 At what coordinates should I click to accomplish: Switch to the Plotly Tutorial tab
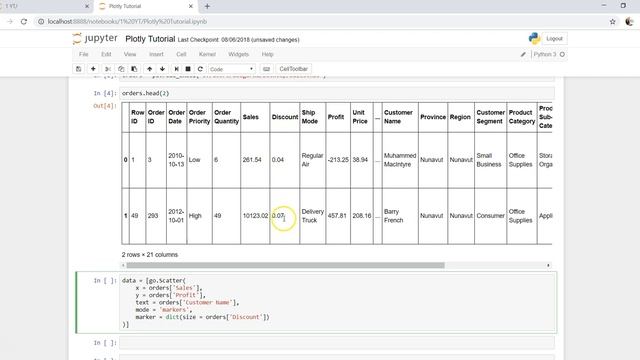[x=145, y=6]
